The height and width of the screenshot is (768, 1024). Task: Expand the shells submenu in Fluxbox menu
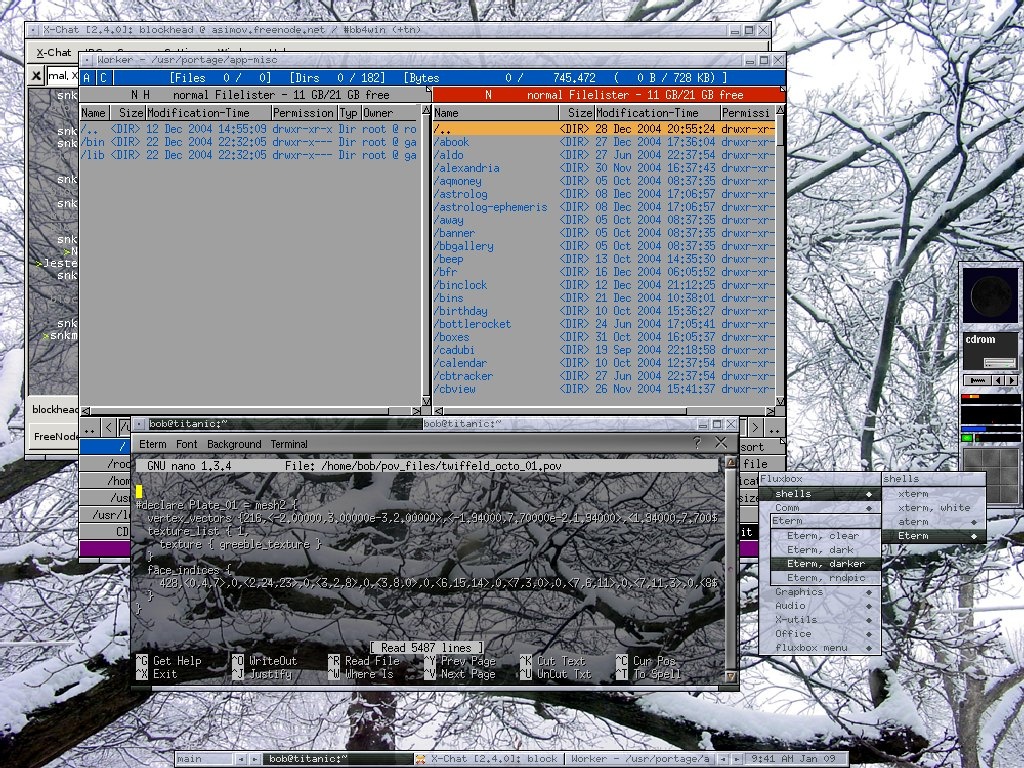[x=820, y=494]
